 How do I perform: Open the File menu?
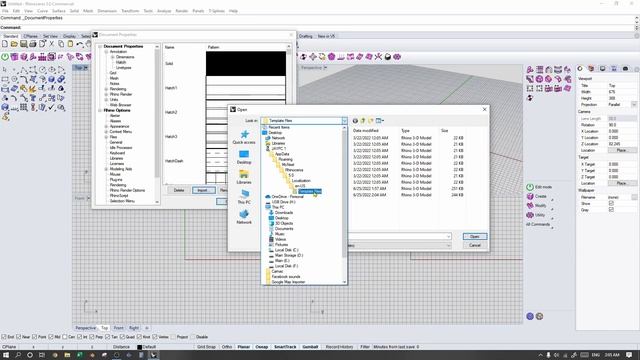[x=5, y=11]
